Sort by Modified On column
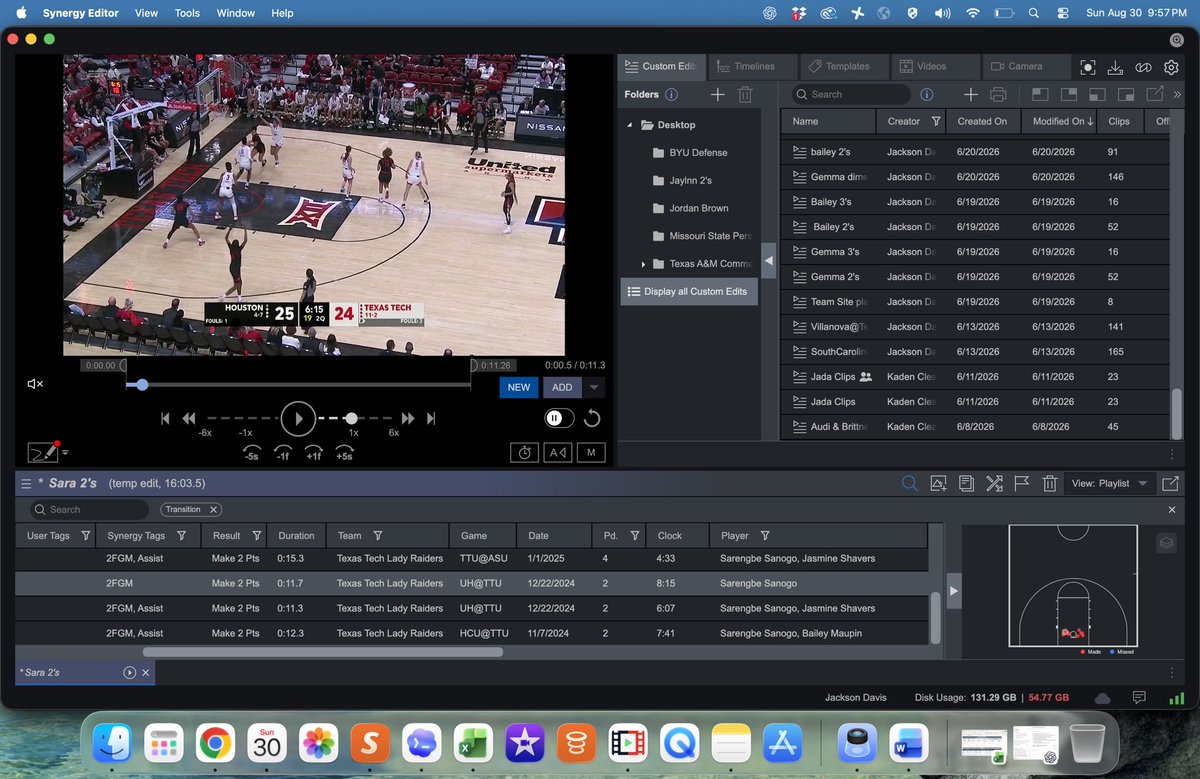 point(1063,121)
